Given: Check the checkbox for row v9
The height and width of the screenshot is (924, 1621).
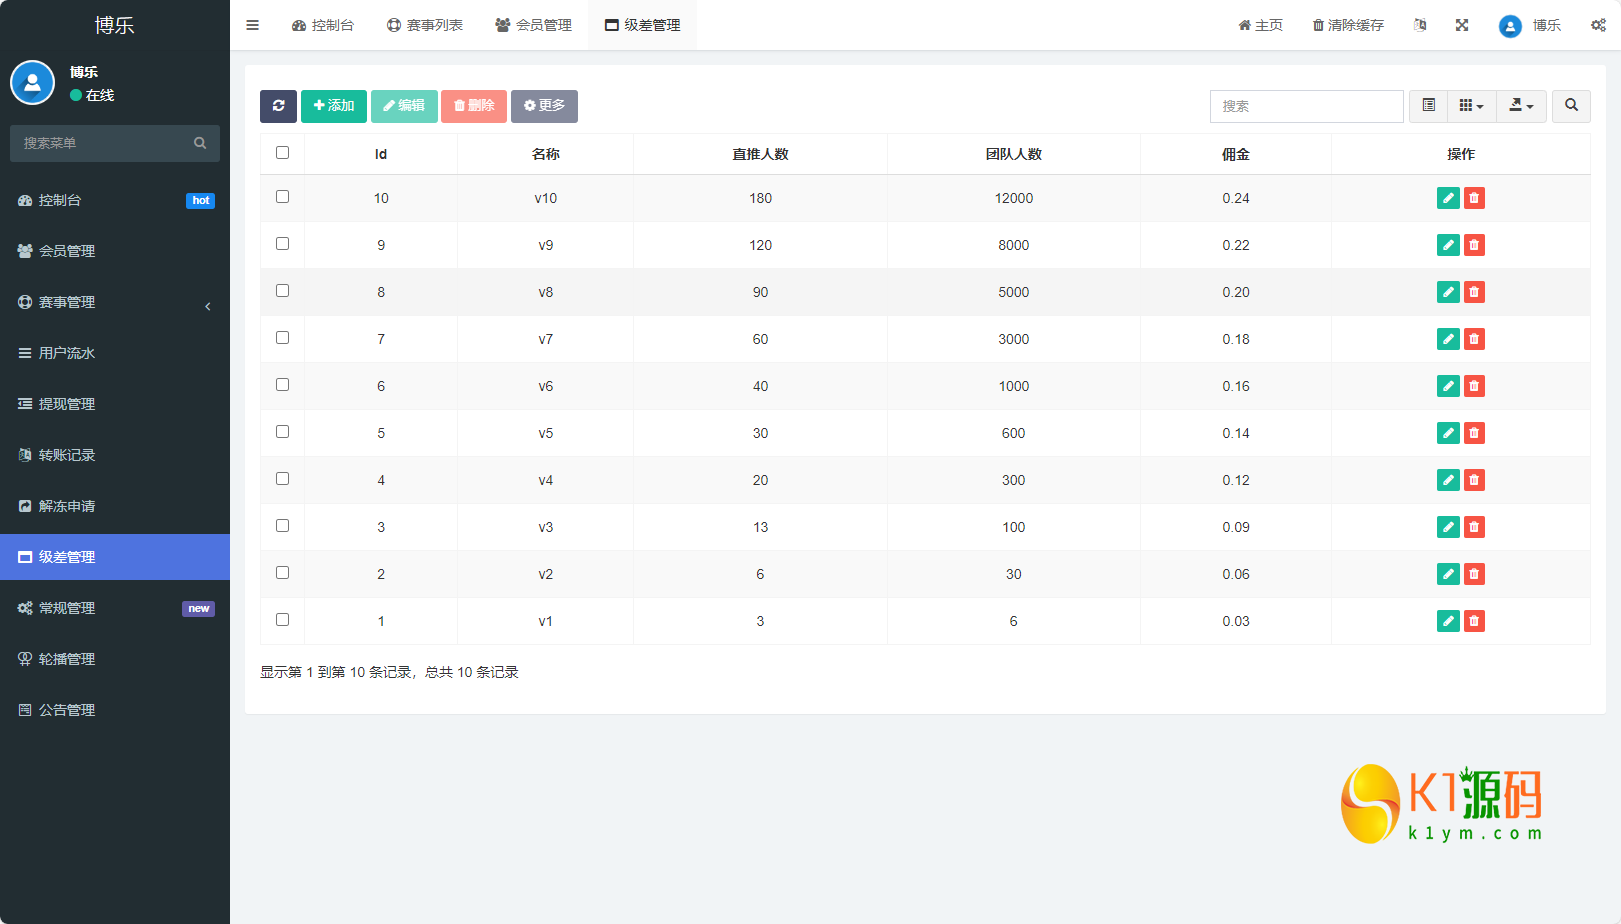Looking at the screenshot, I should (282, 244).
